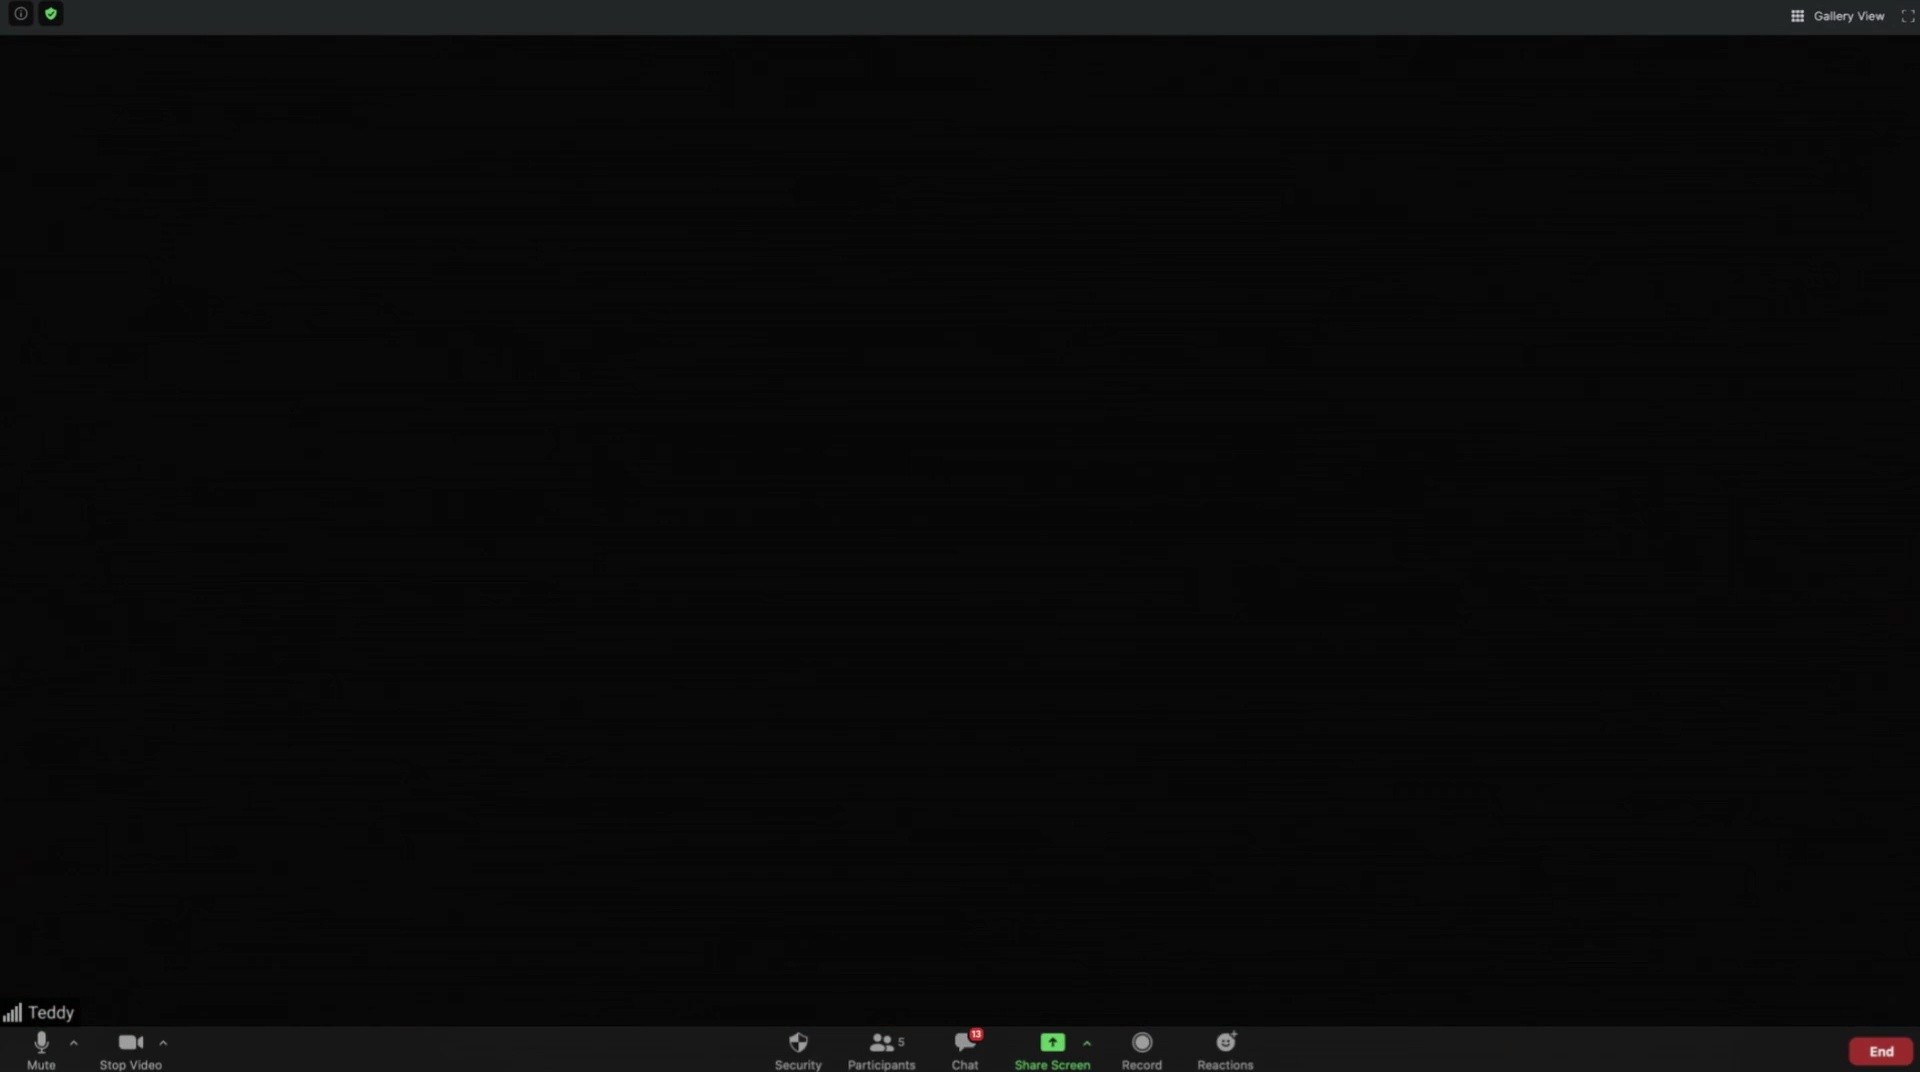Open the Chat panel
Image resolution: width=1920 pixels, height=1072 pixels.
coord(965,1050)
